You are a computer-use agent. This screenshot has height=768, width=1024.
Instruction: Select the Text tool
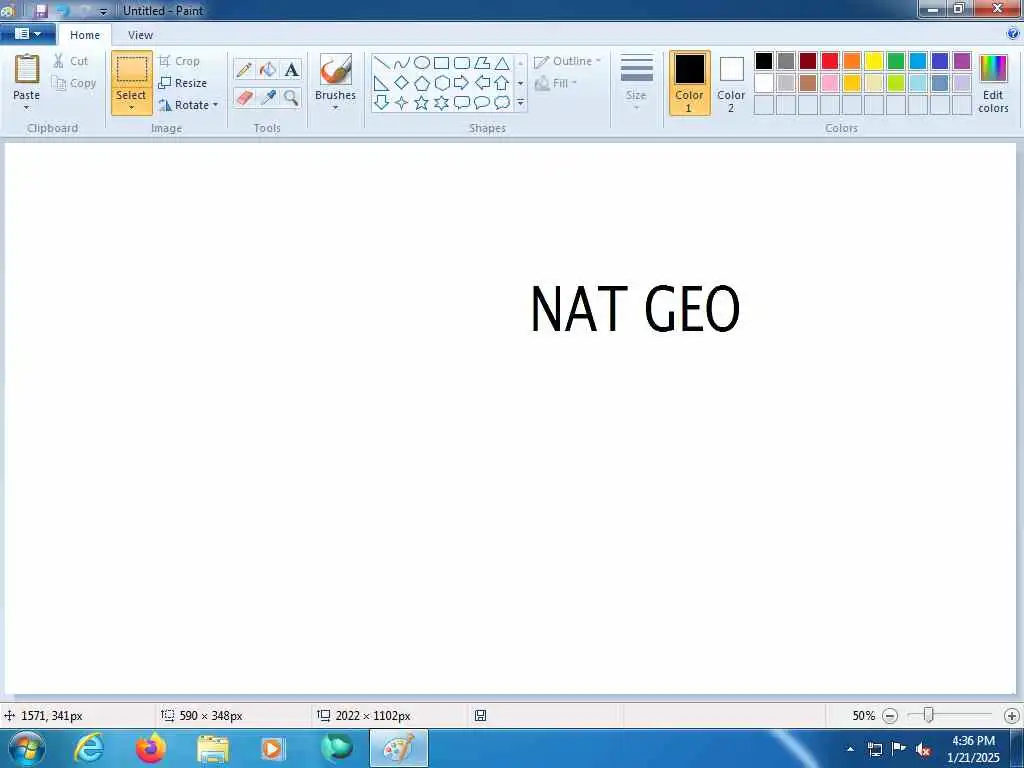click(291, 69)
